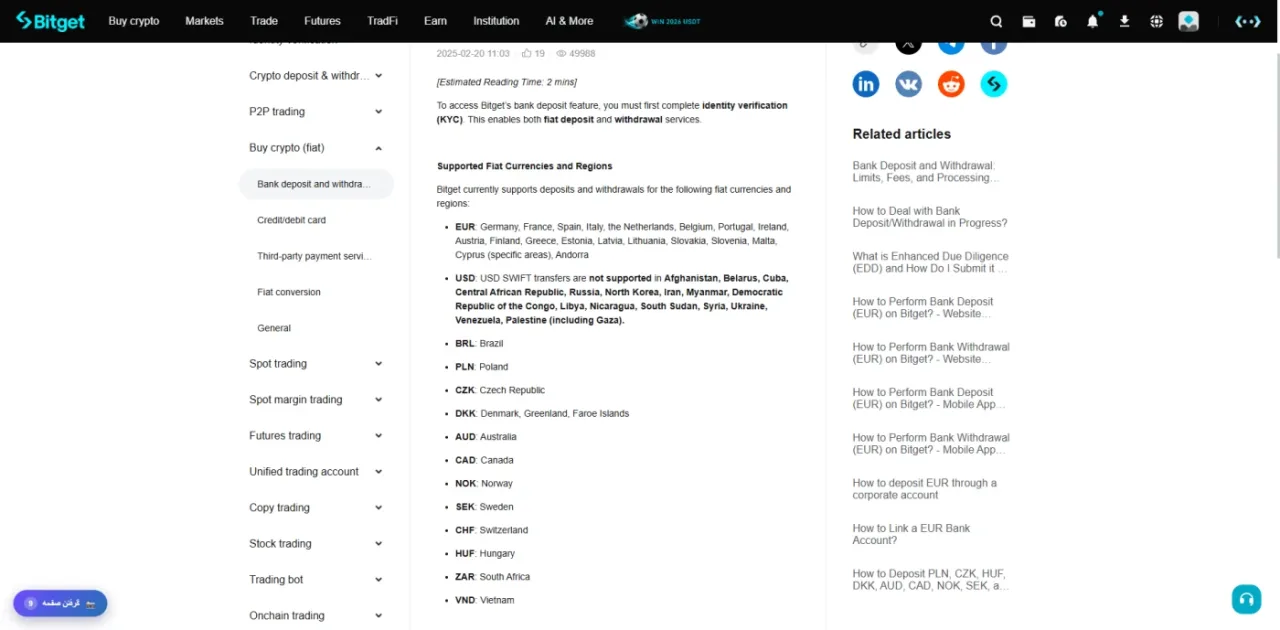
Task: Open the AI & More menu
Action: tap(569, 21)
